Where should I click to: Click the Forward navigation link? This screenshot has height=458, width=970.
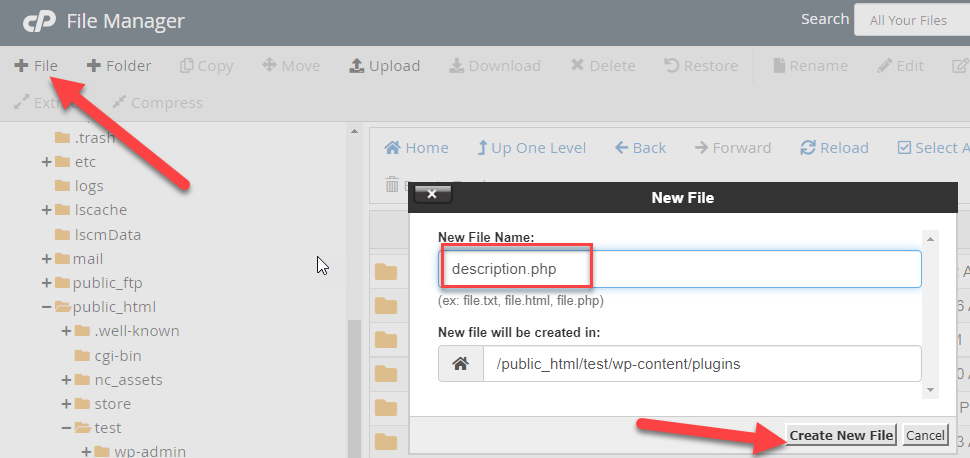732,148
